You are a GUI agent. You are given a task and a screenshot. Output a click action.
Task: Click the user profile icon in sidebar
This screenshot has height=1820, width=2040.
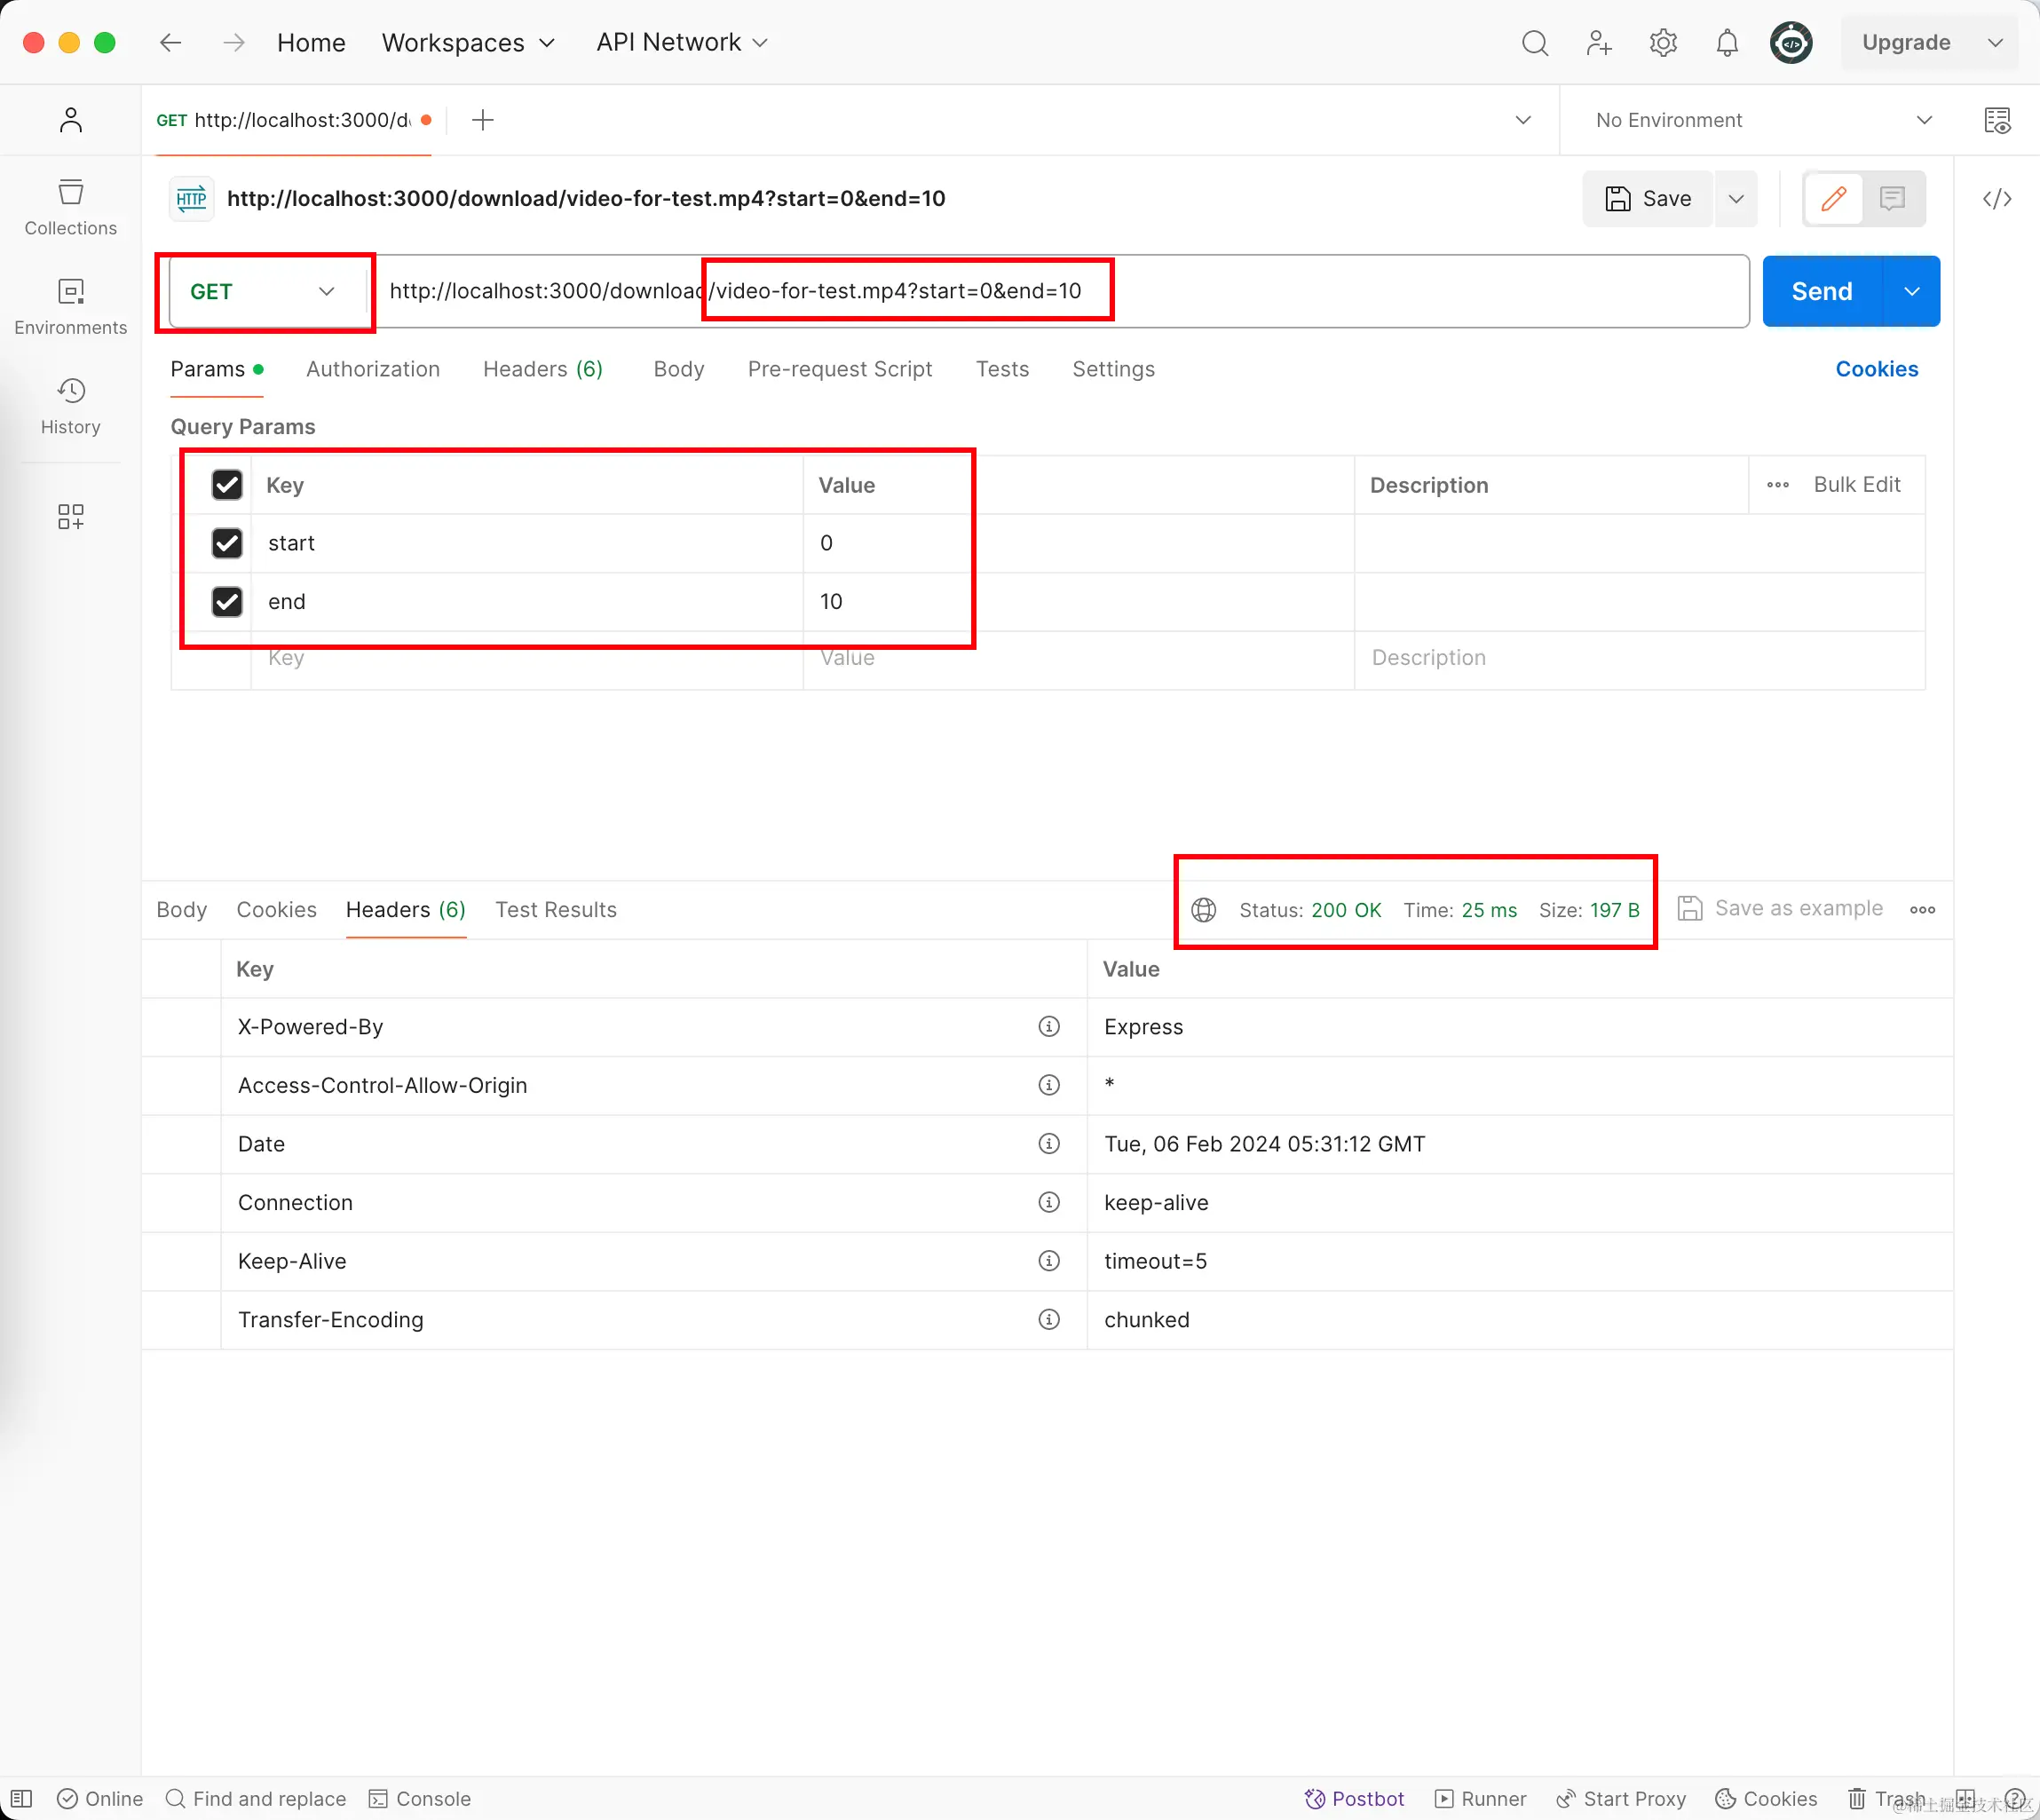coord(70,120)
